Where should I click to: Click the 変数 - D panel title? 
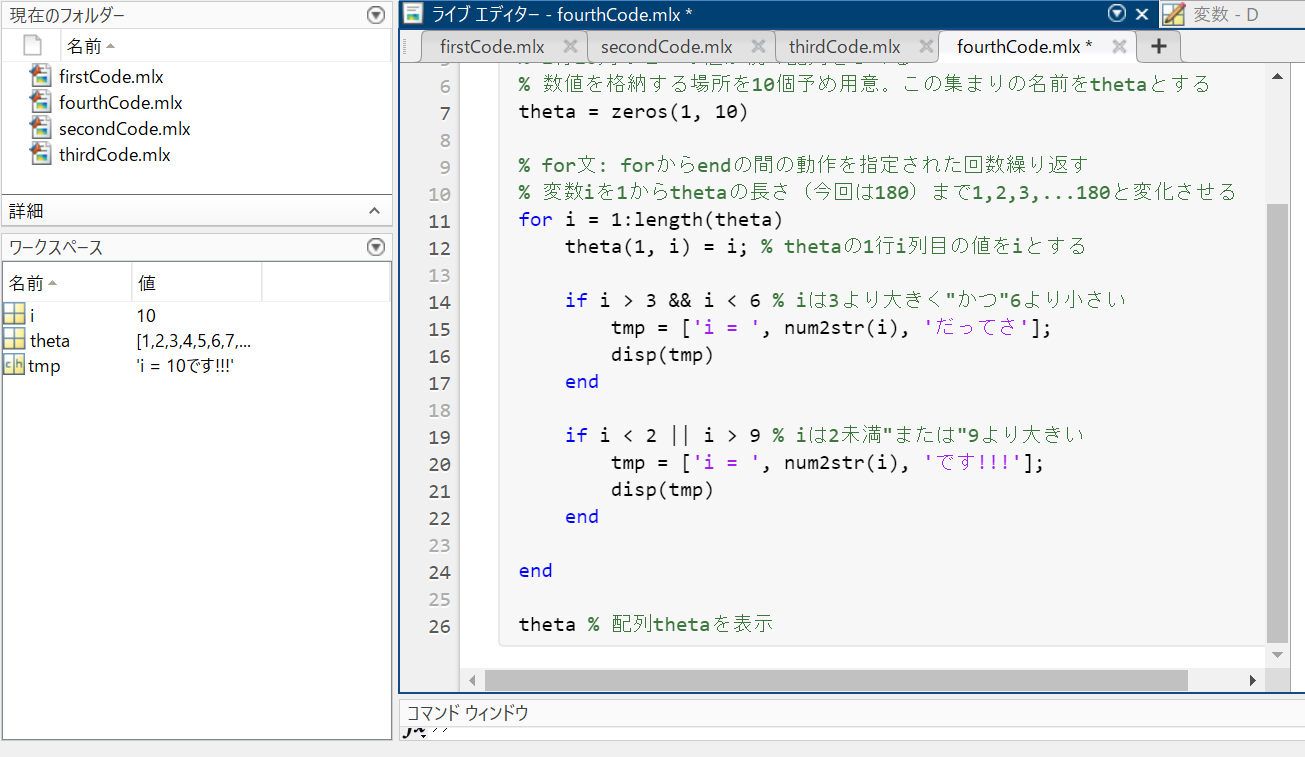(x=1226, y=15)
